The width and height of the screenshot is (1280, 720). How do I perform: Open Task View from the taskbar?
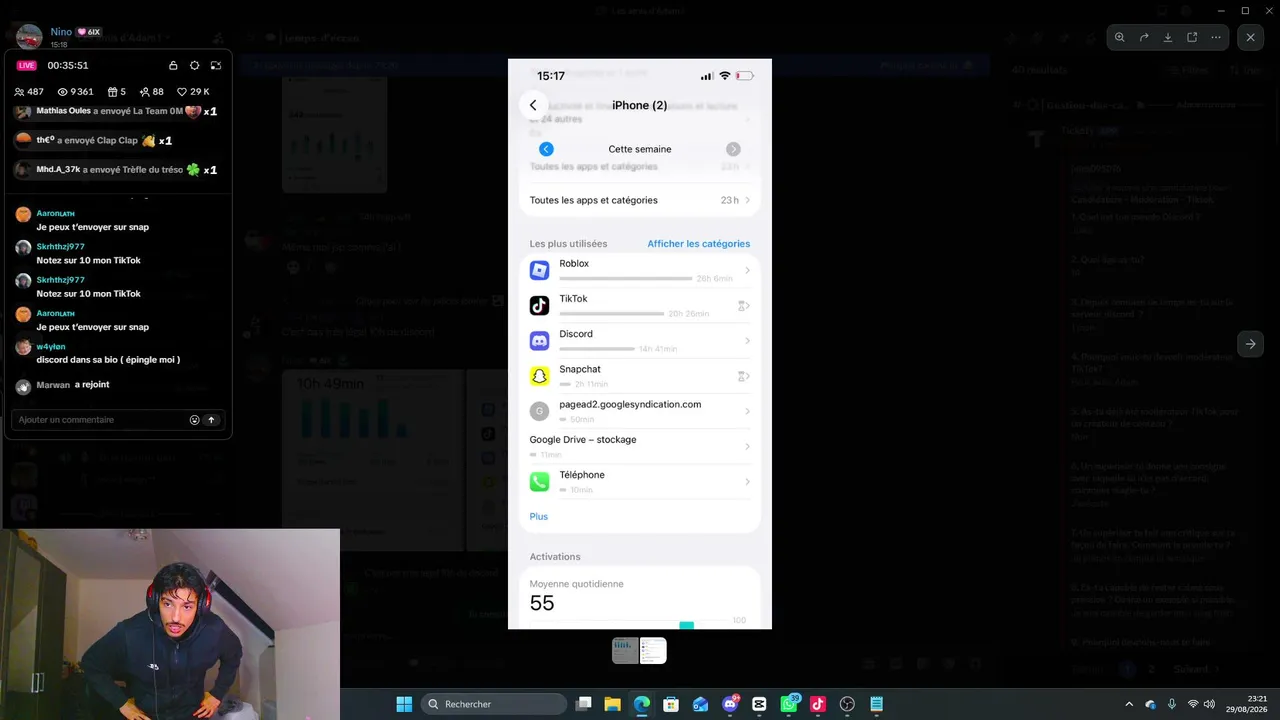(x=584, y=704)
